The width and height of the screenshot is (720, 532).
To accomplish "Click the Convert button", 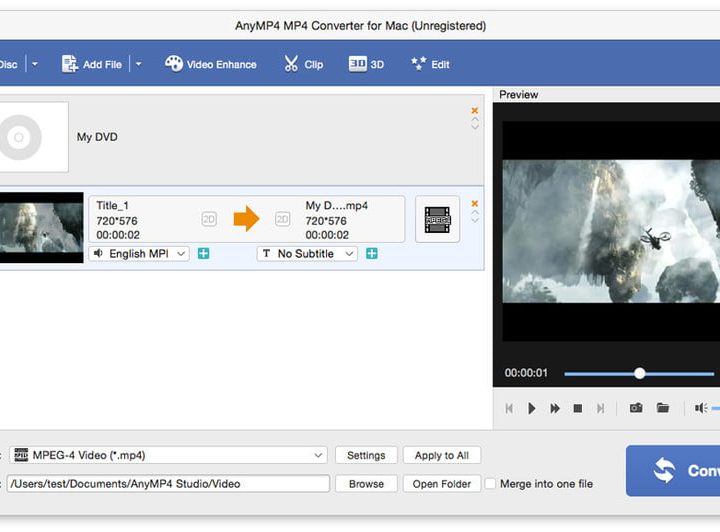I will click(673, 470).
